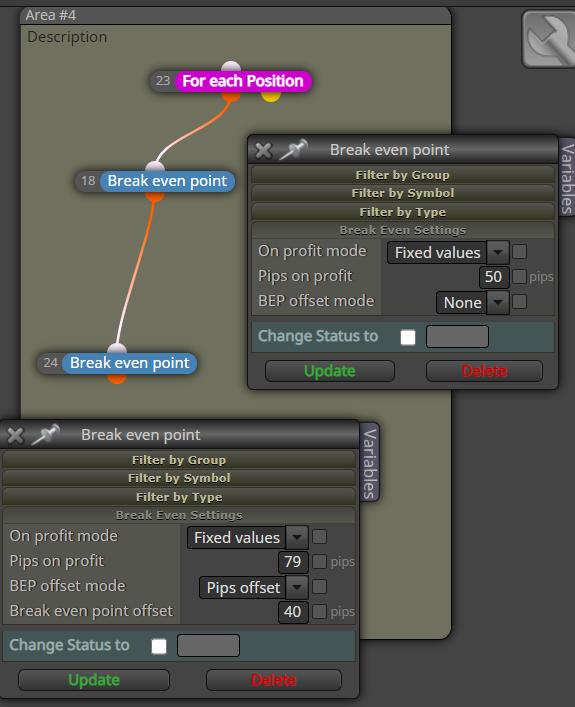Click the orange output connector of For each Position
Viewport: 575px width, 707px height.
(231, 96)
